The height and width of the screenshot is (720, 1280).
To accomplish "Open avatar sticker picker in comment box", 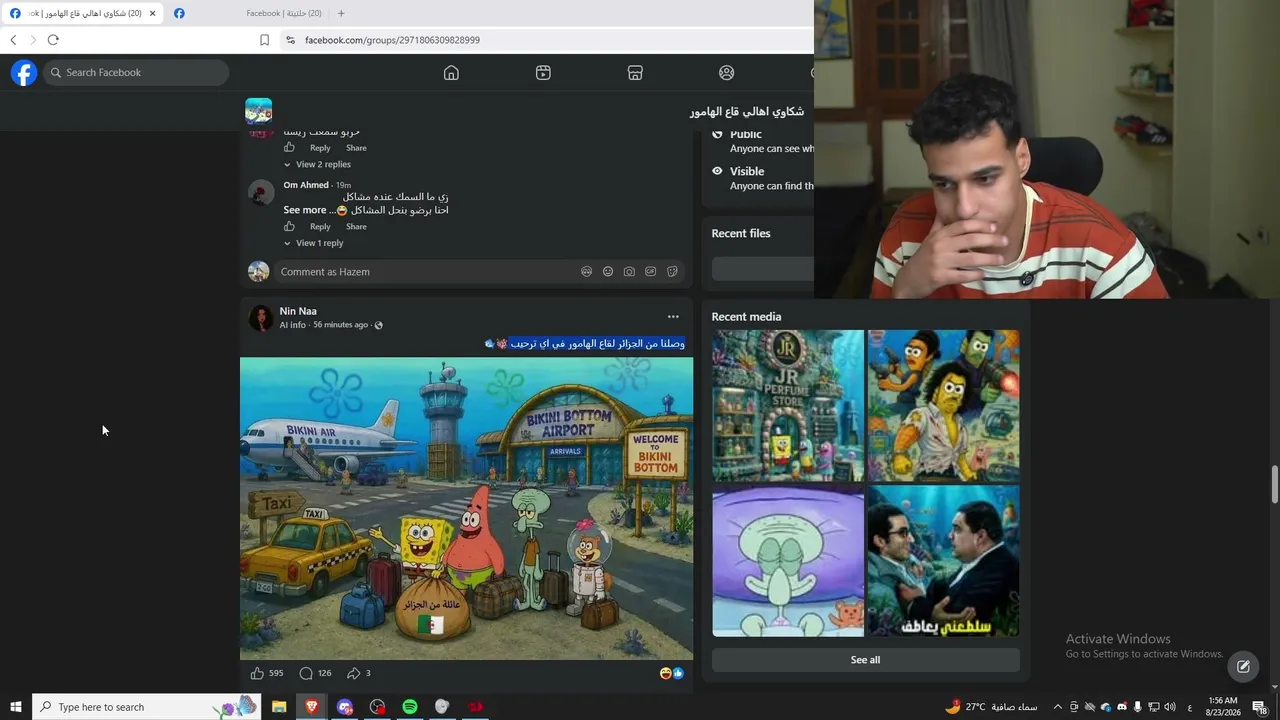I will tap(586, 272).
